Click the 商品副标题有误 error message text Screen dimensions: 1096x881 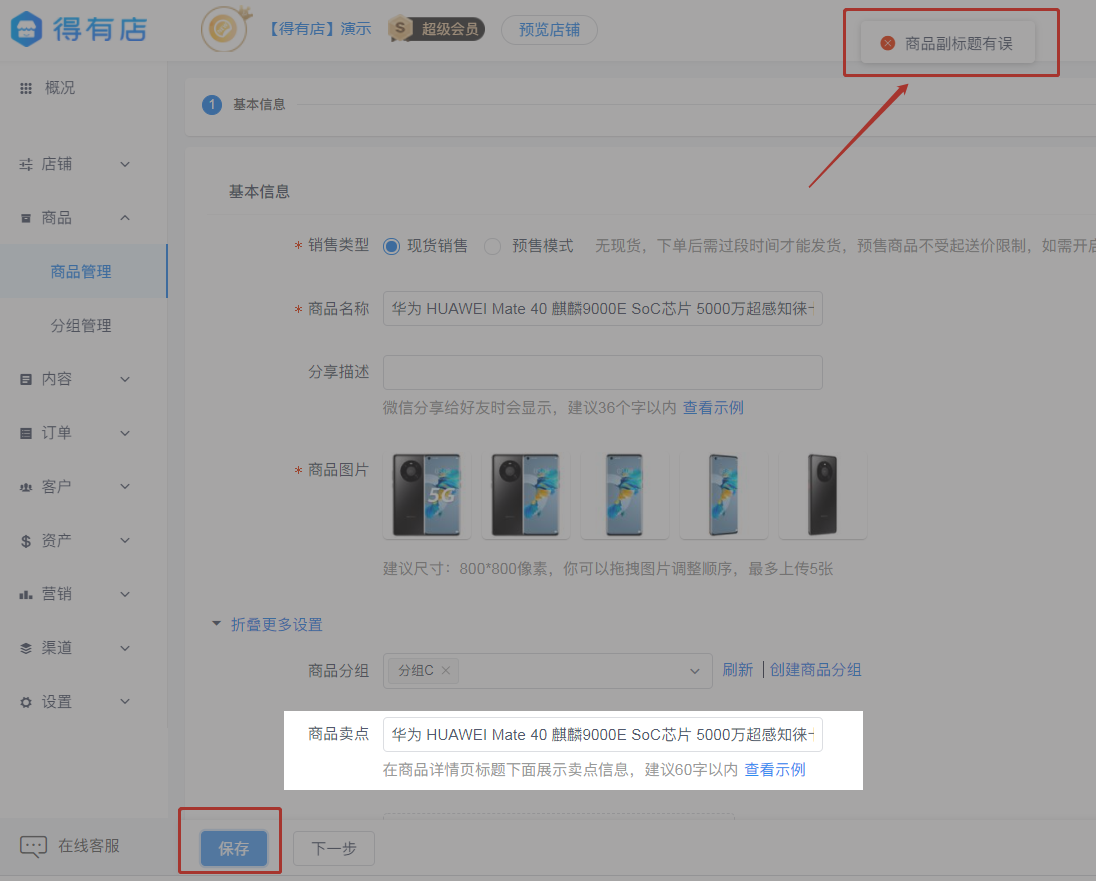958,44
